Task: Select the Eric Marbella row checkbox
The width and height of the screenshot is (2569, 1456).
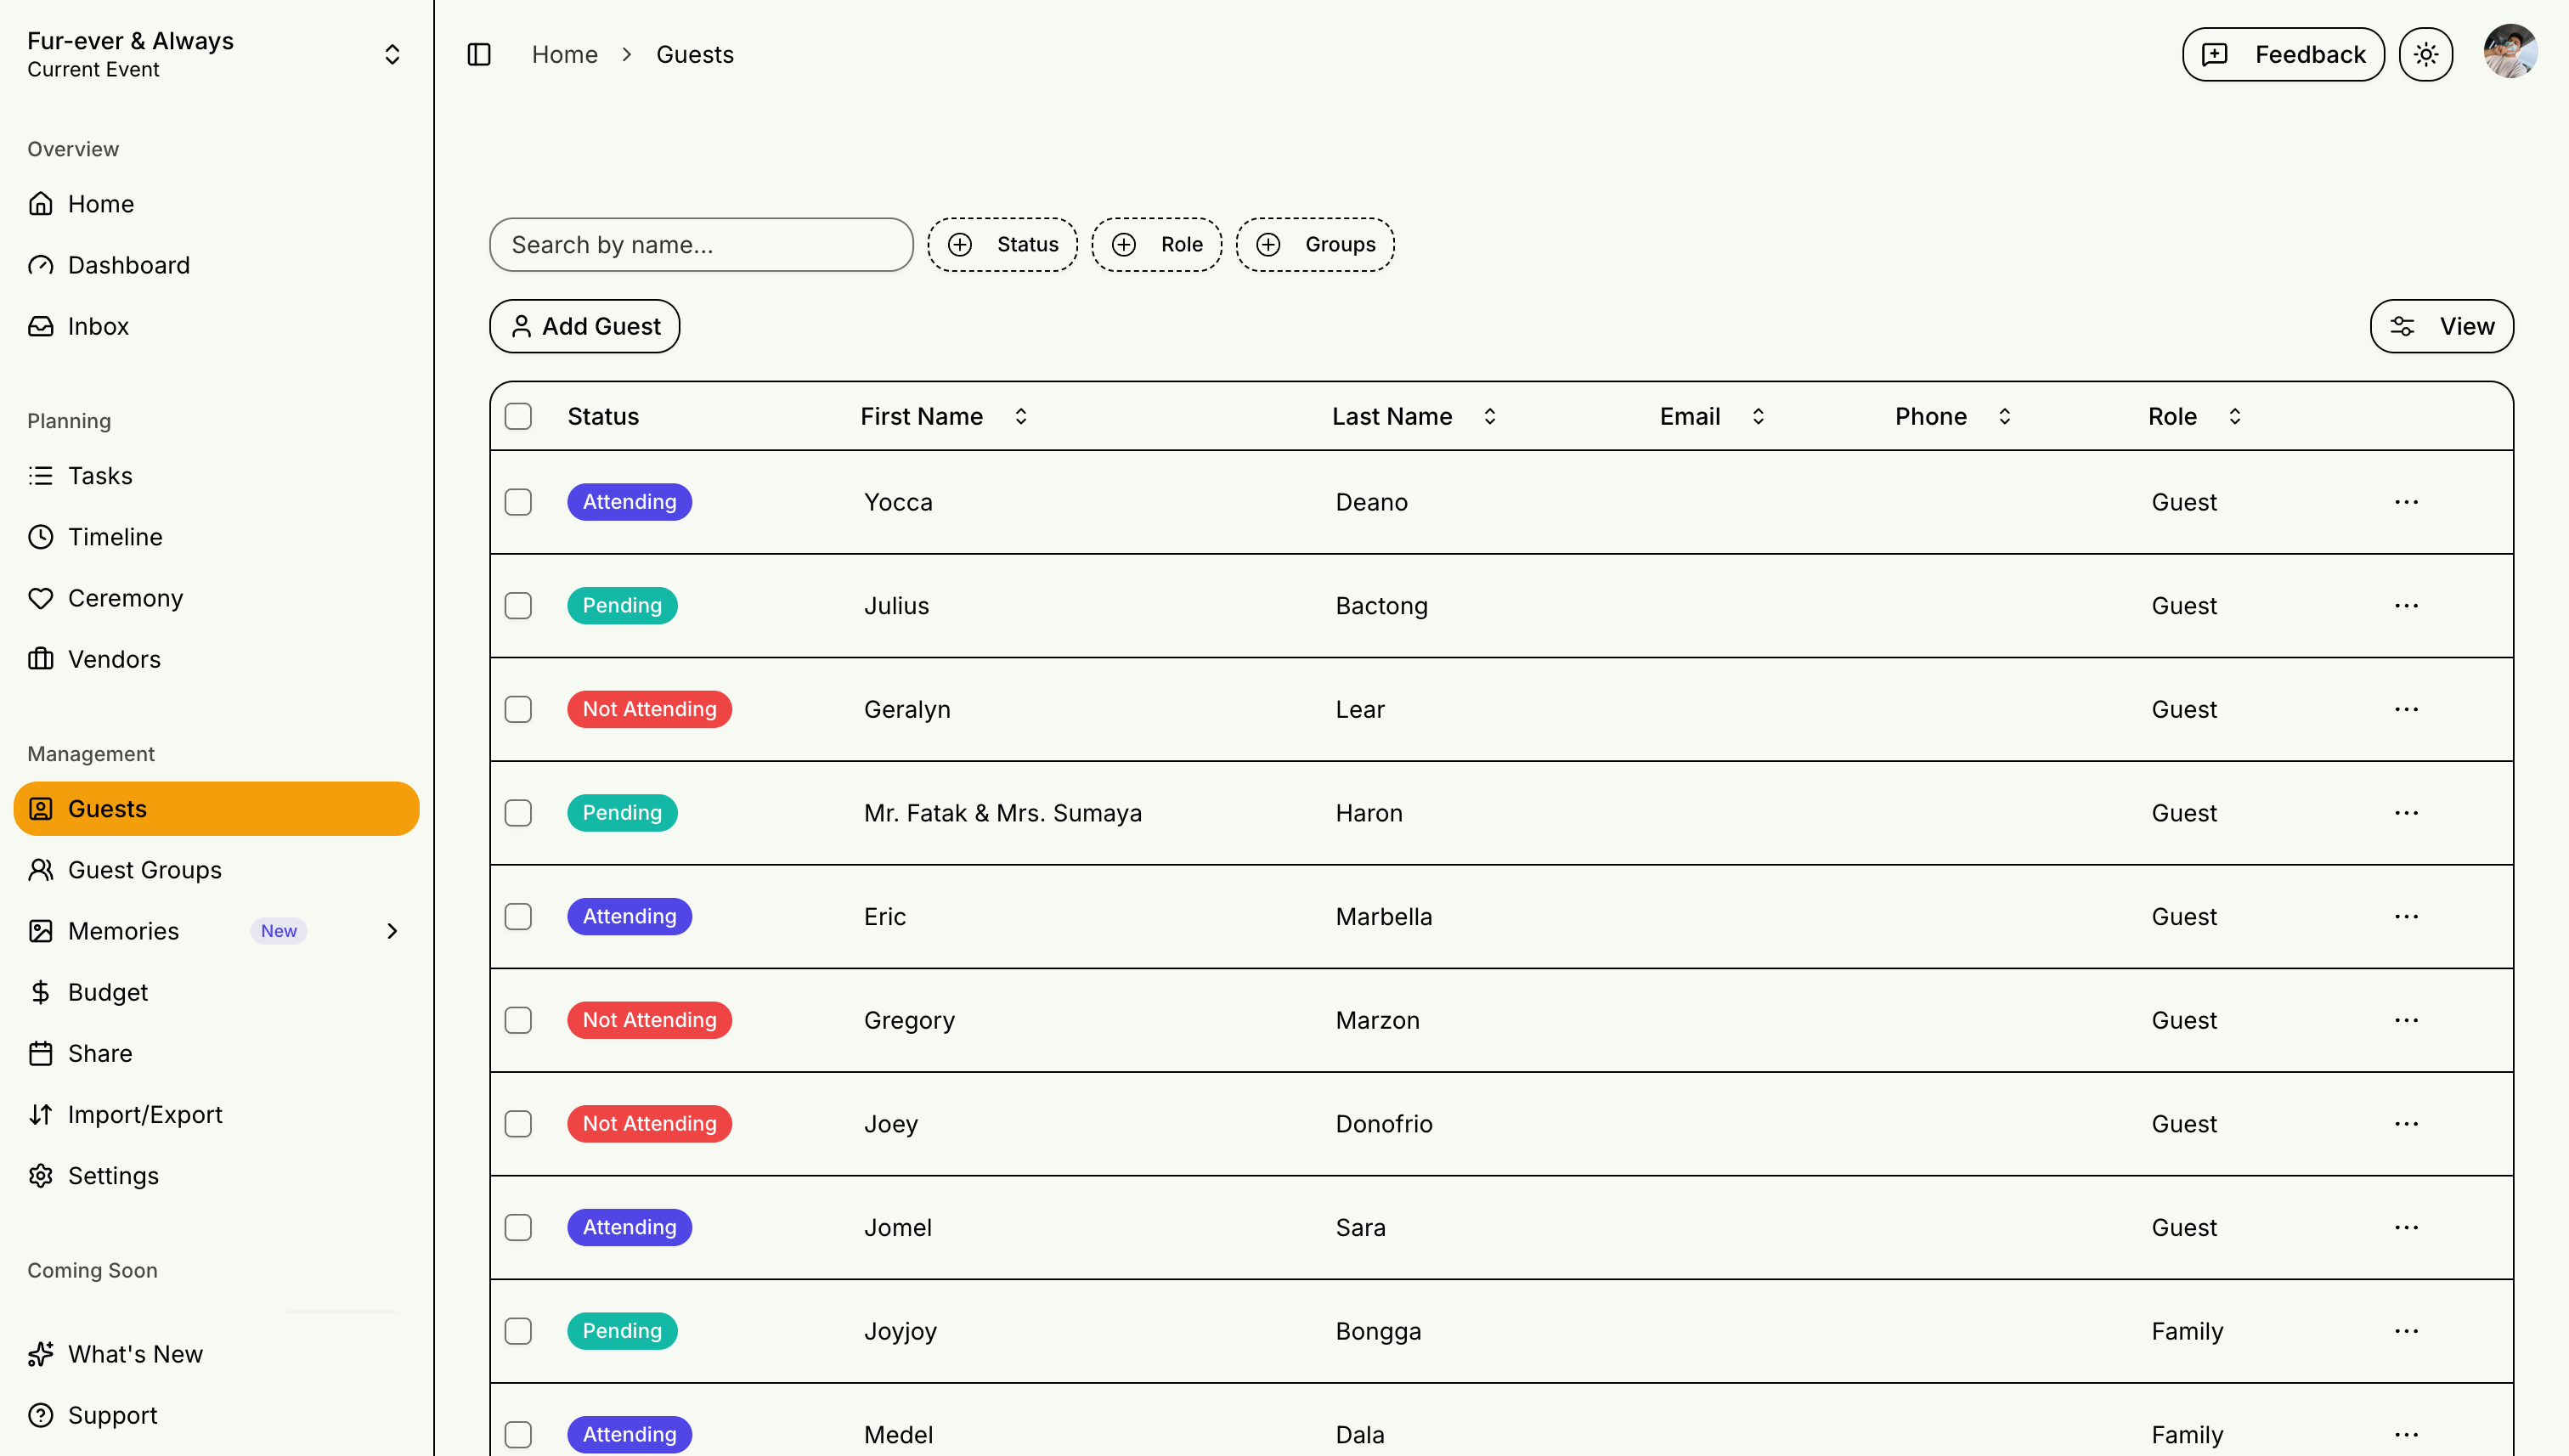Action: [518, 917]
